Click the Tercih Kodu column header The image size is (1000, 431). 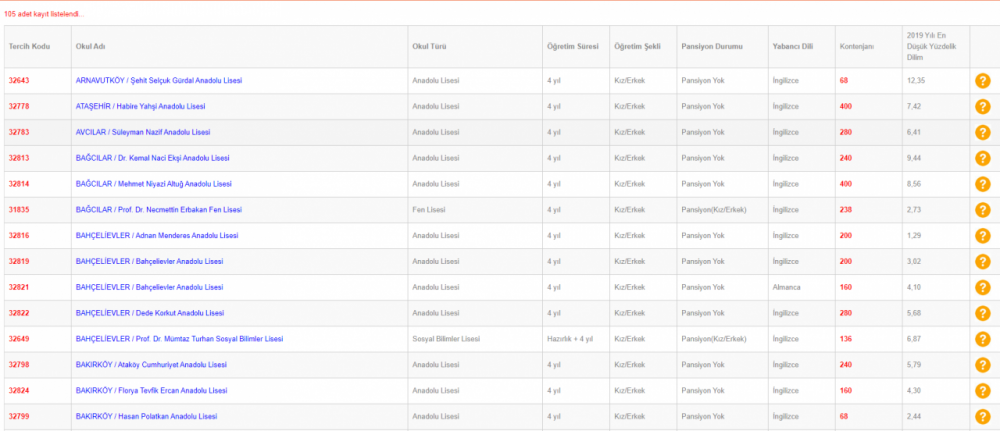coord(28,47)
